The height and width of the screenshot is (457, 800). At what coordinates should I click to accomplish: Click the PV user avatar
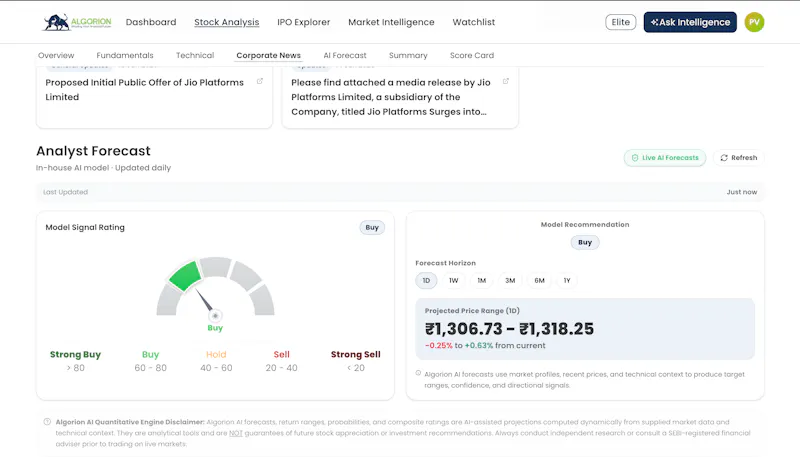click(x=754, y=22)
